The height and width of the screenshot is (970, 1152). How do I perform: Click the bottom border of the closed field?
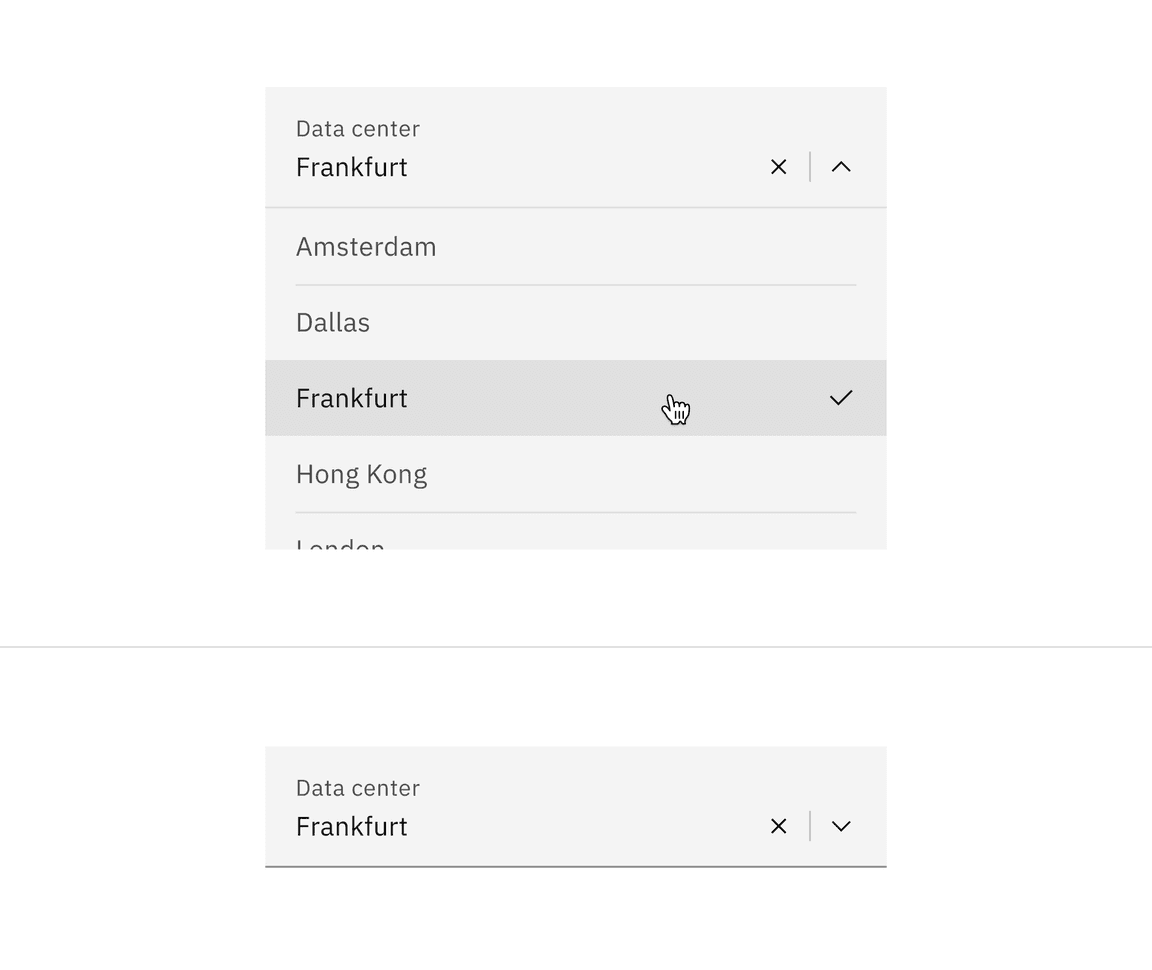[x=575, y=866]
